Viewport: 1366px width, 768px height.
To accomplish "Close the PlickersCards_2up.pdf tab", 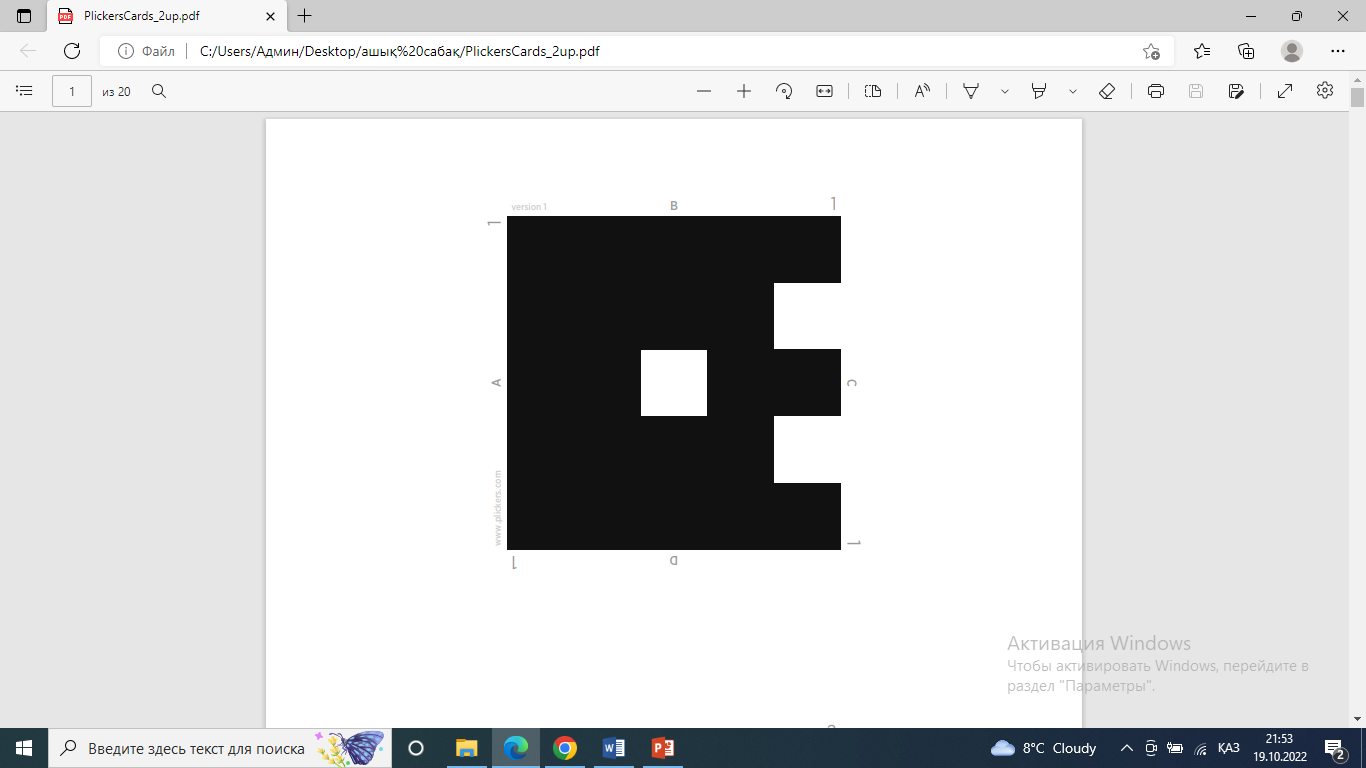I will (x=270, y=16).
